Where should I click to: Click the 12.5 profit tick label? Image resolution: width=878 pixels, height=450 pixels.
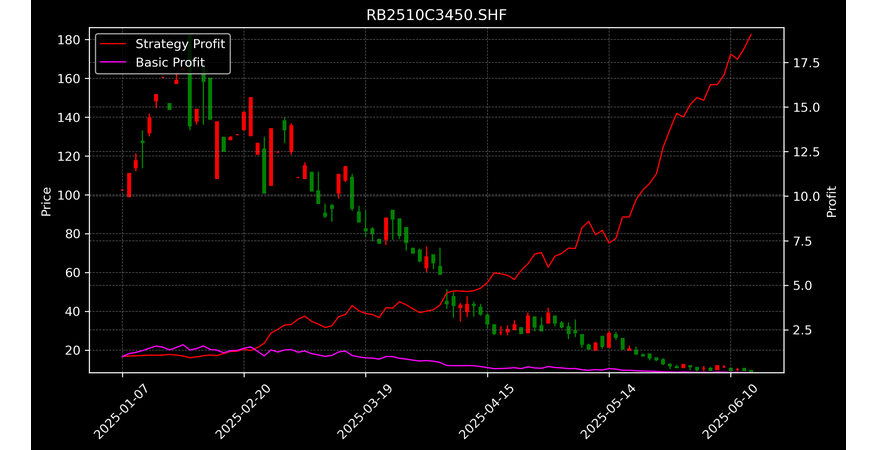point(804,152)
